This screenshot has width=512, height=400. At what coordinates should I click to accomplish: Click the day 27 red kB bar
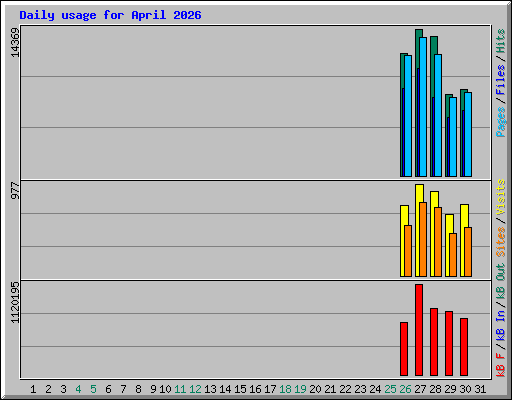coord(419,330)
